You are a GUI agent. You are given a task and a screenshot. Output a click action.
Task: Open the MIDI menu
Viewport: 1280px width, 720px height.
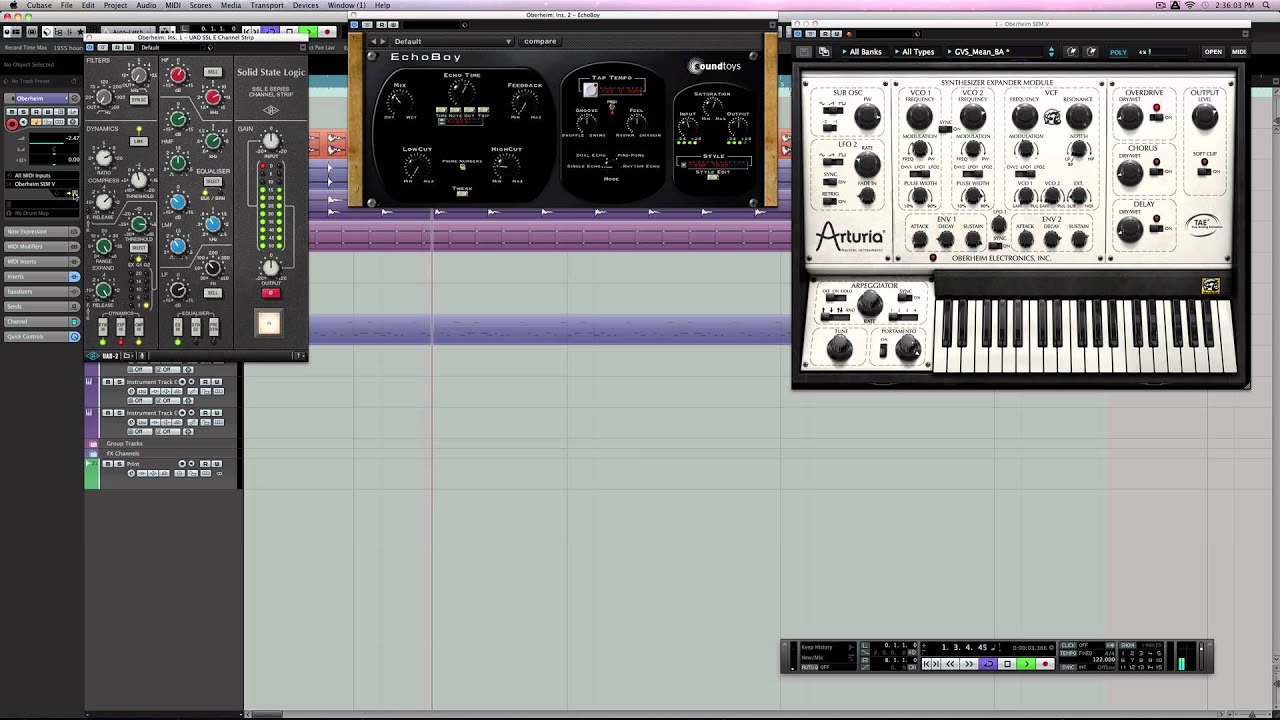pos(172,5)
